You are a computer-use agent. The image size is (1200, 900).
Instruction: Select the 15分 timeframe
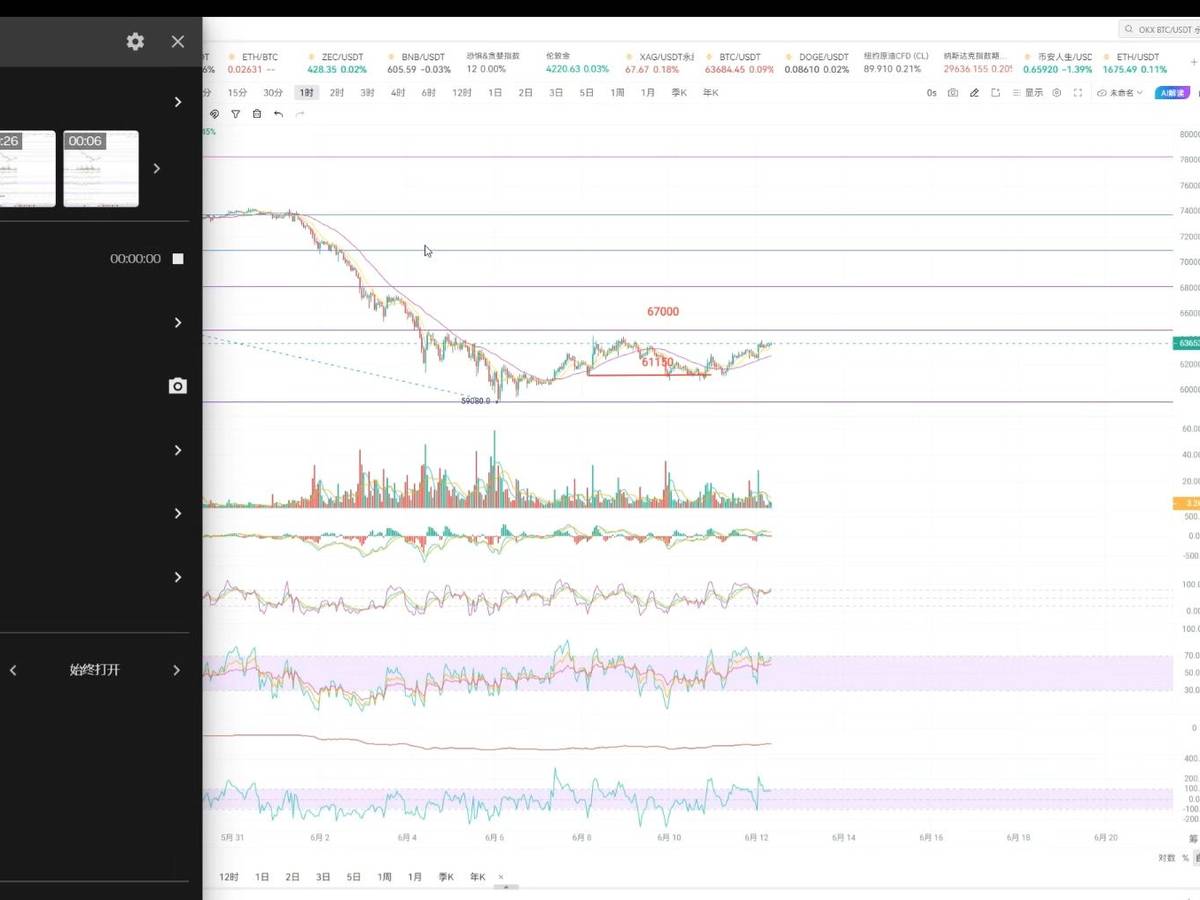click(237, 93)
